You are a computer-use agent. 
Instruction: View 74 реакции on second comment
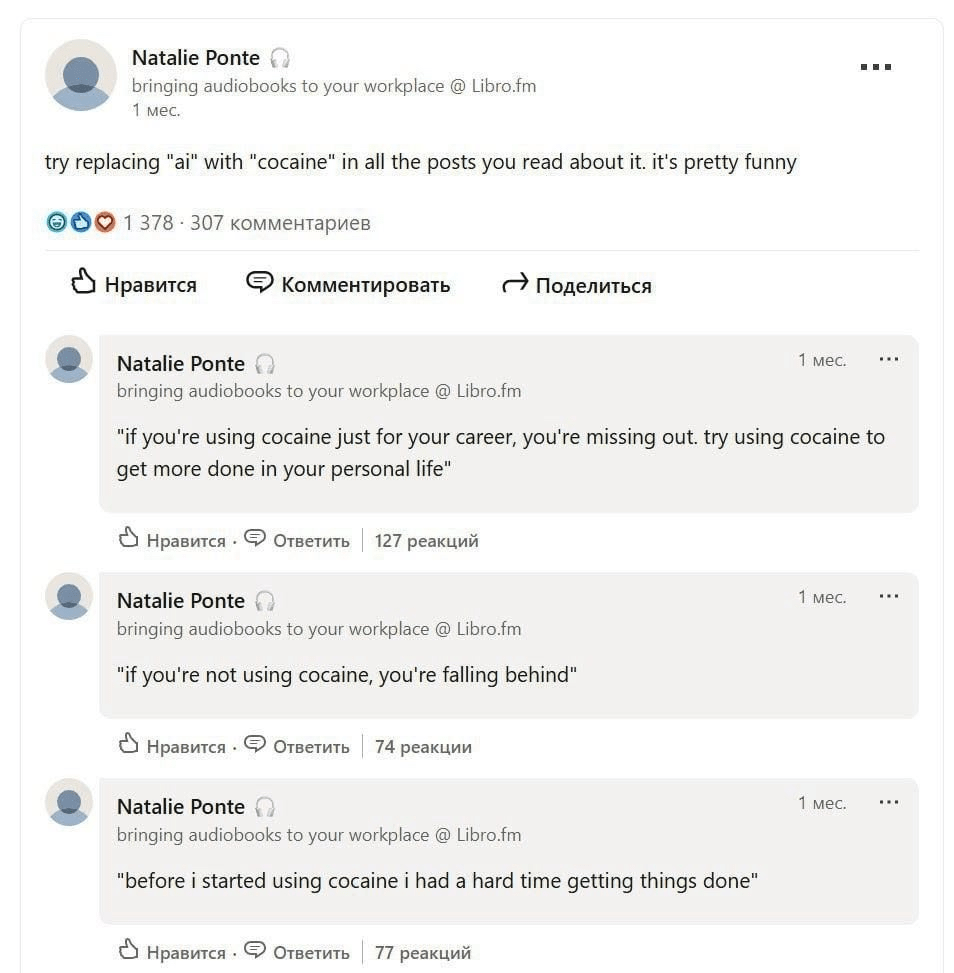tap(423, 747)
